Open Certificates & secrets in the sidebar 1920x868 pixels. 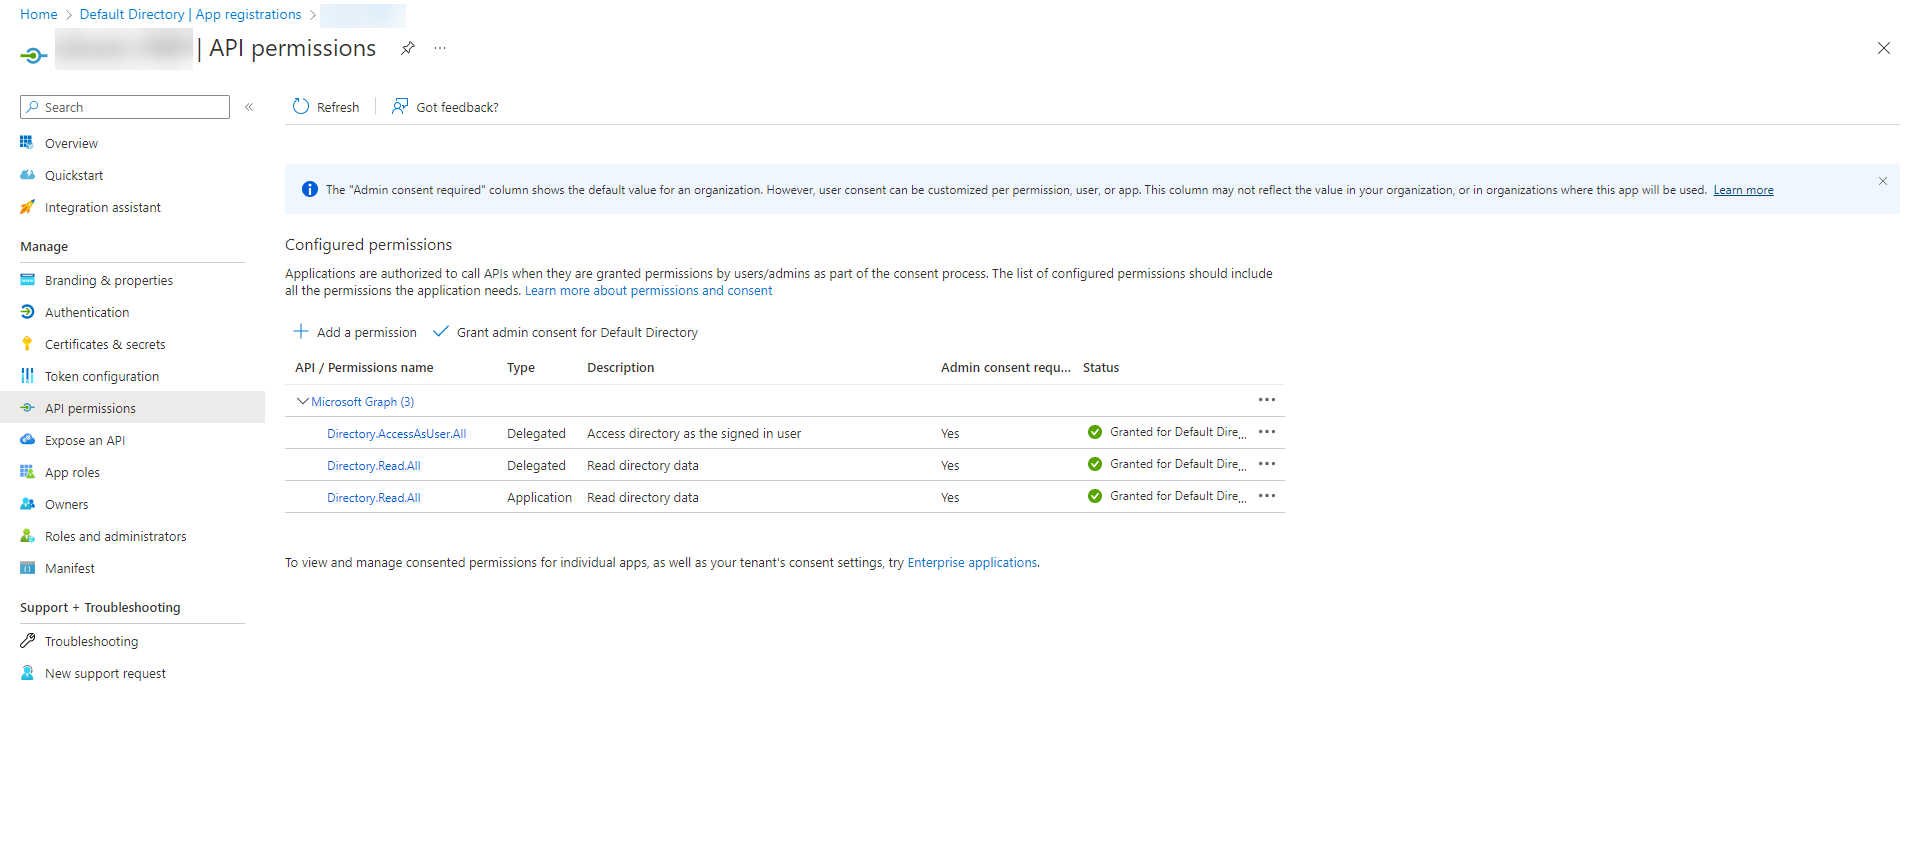(105, 344)
